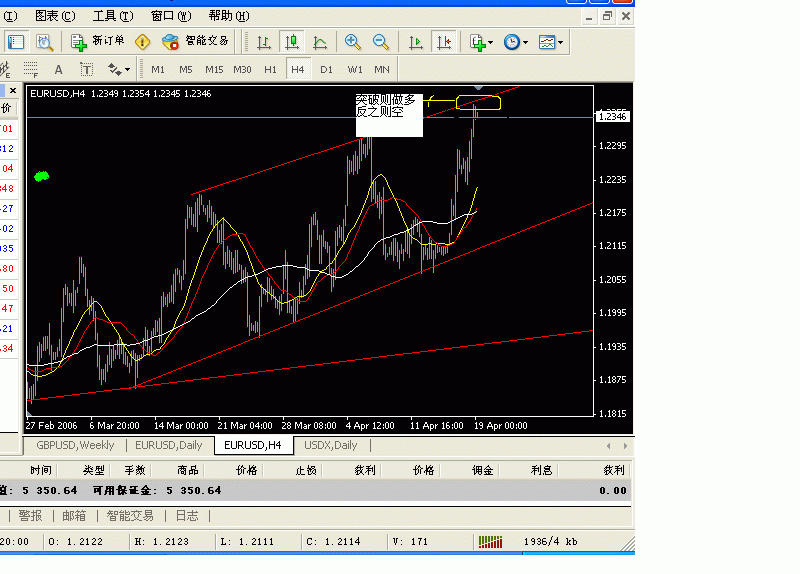
Task: Open the 日志 terminal tab
Action: [x=187, y=516]
